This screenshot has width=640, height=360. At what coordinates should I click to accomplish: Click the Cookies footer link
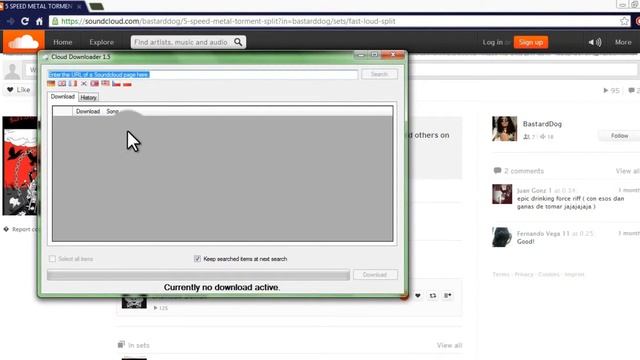(549, 274)
